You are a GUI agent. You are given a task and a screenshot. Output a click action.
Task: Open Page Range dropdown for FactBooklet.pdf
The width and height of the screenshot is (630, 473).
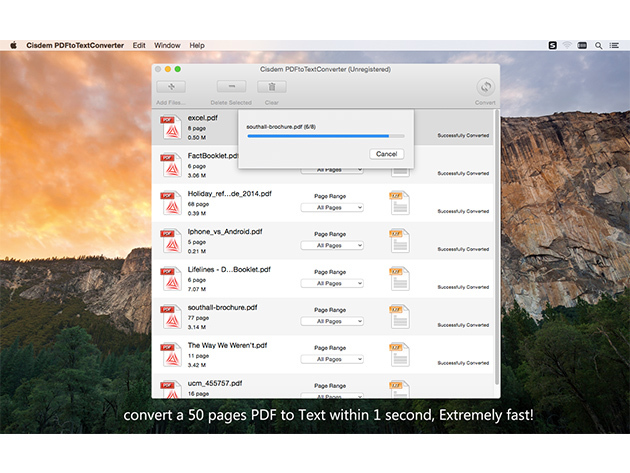[x=332, y=171]
